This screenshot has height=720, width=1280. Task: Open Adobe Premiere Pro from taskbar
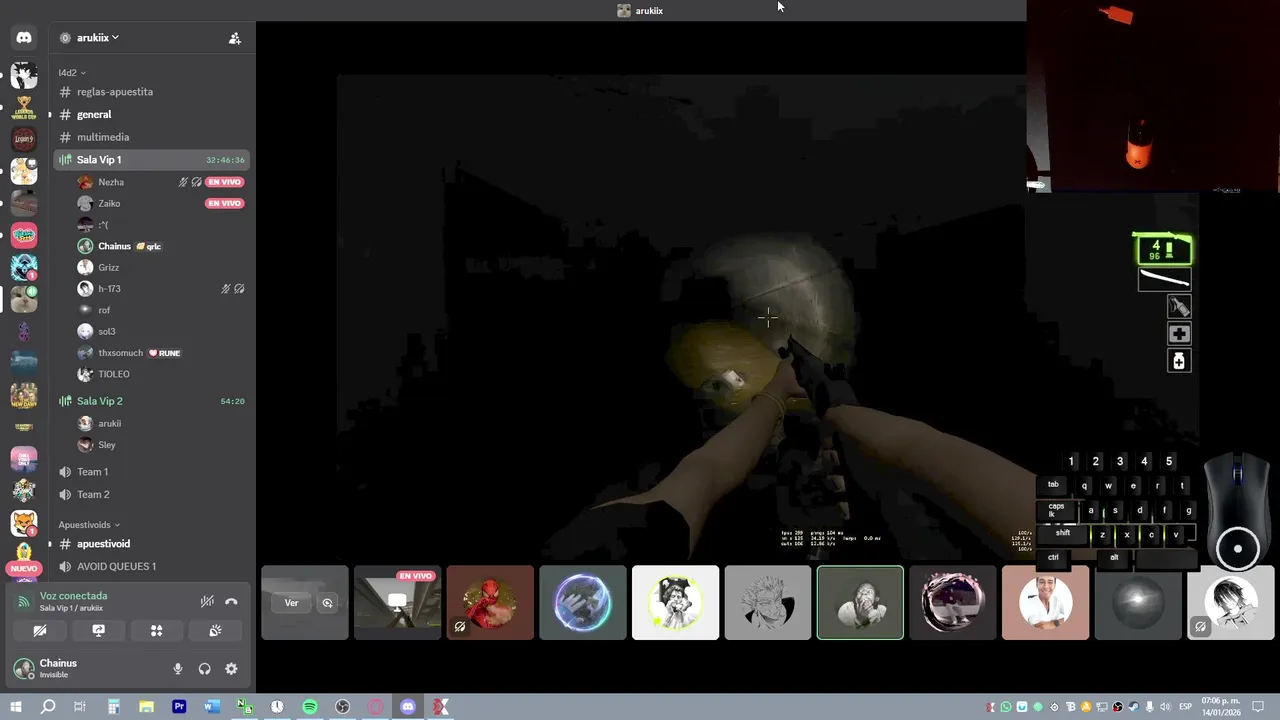179,707
